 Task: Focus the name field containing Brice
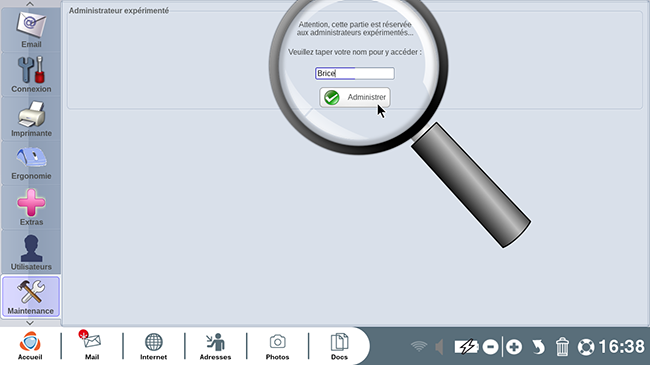click(x=354, y=73)
